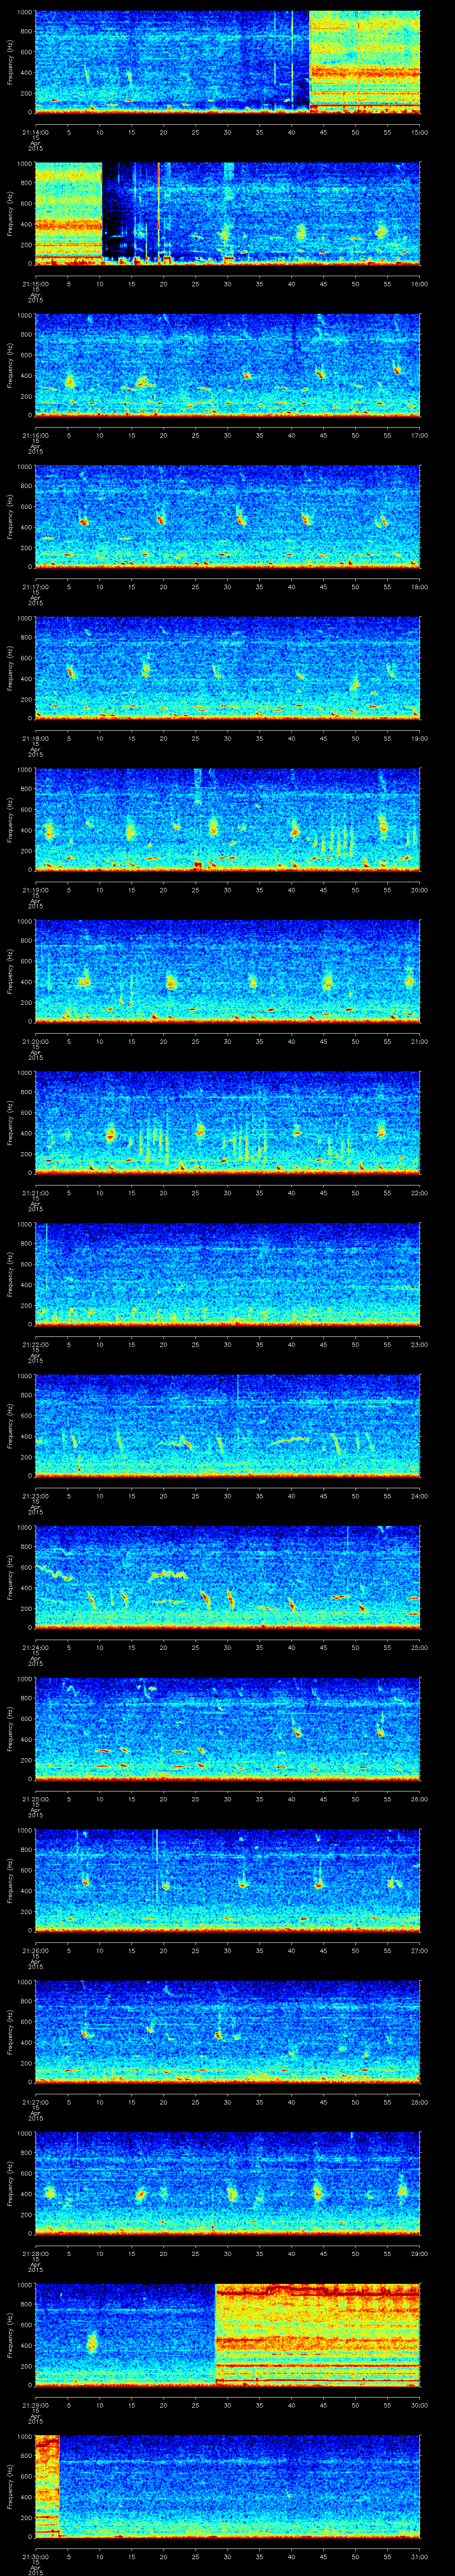This screenshot has height=2576, width=455.
Task: Click the 21:26:00 start time label
Action: pos(35,1950)
